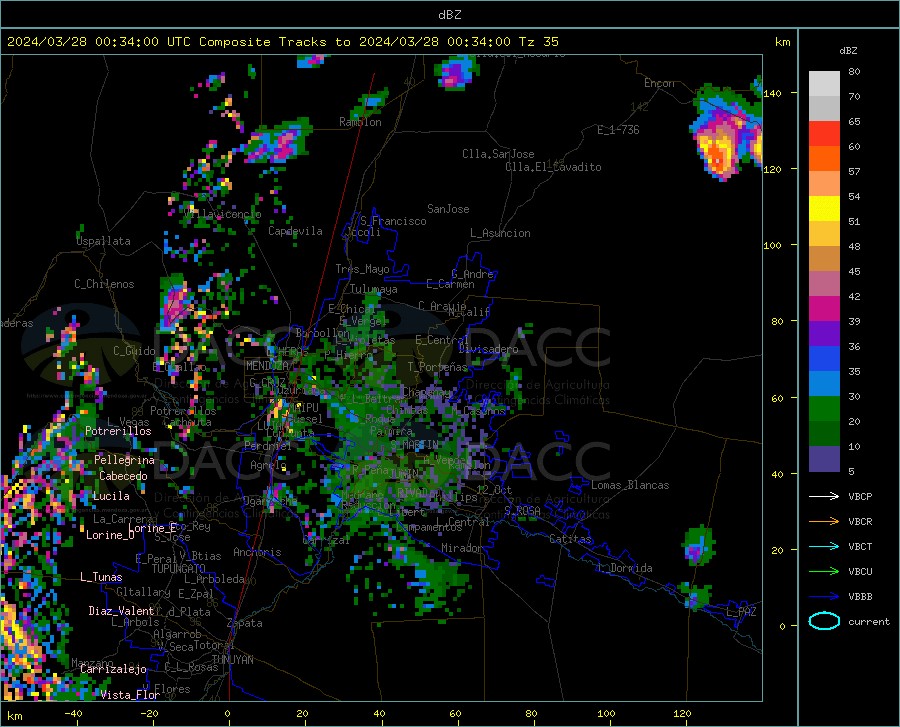Click the cyan VBCT arrow in legend
This screenshot has height=727, width=900.
coord(824,546)
